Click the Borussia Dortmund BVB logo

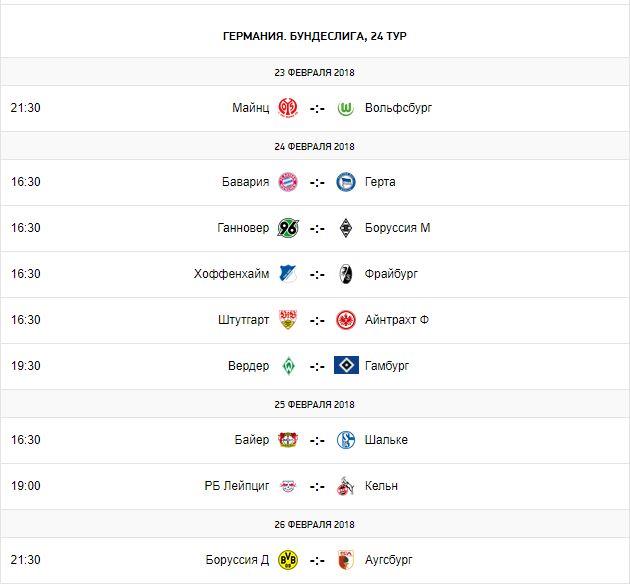coord(287,560)
